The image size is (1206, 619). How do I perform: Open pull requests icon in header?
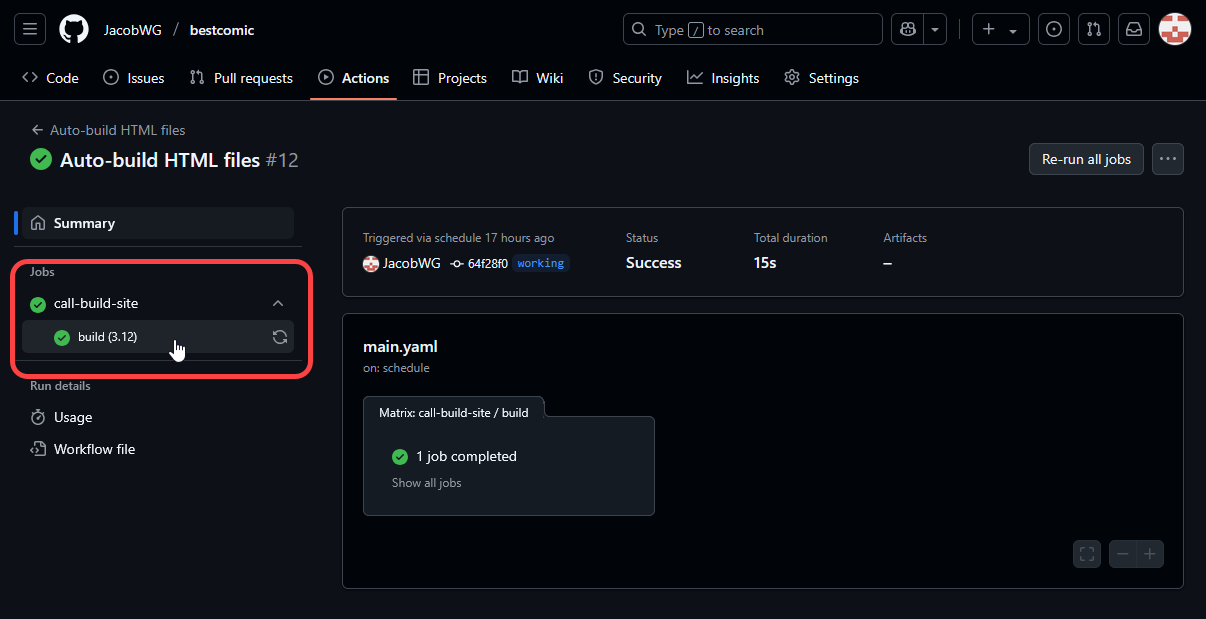click(x=1094, y=30)
